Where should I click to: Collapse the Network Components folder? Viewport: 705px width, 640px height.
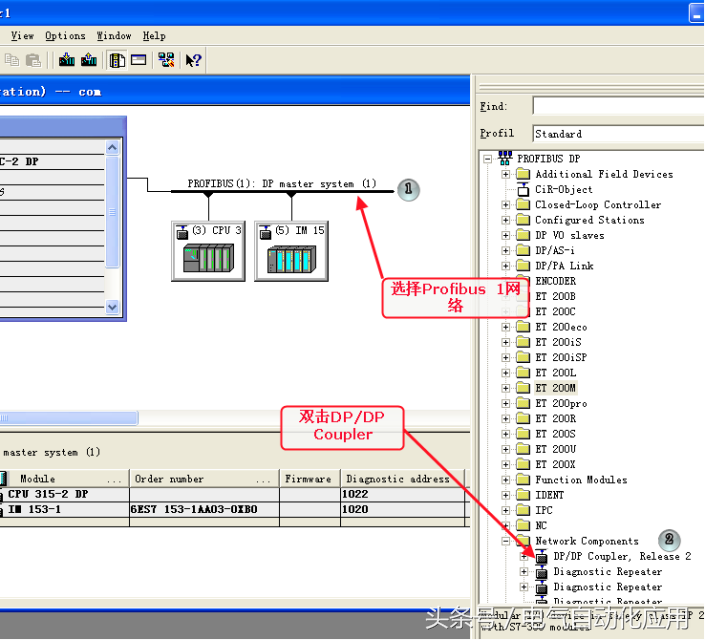click(x=506, y=541)
